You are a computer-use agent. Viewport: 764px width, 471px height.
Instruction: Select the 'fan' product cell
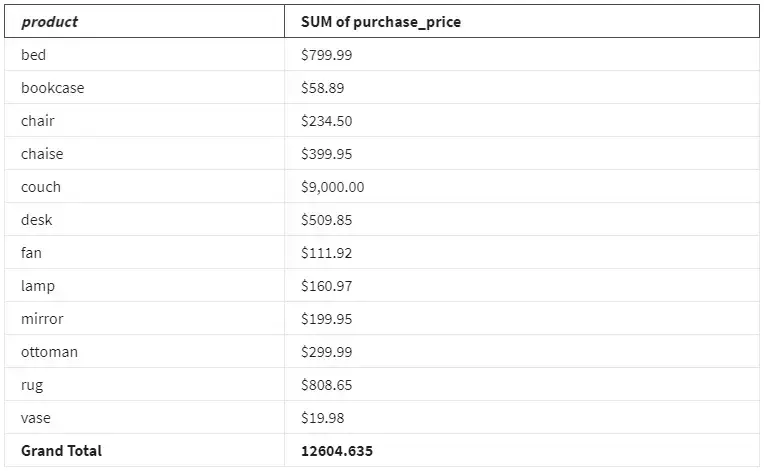(x=144, y=253)
